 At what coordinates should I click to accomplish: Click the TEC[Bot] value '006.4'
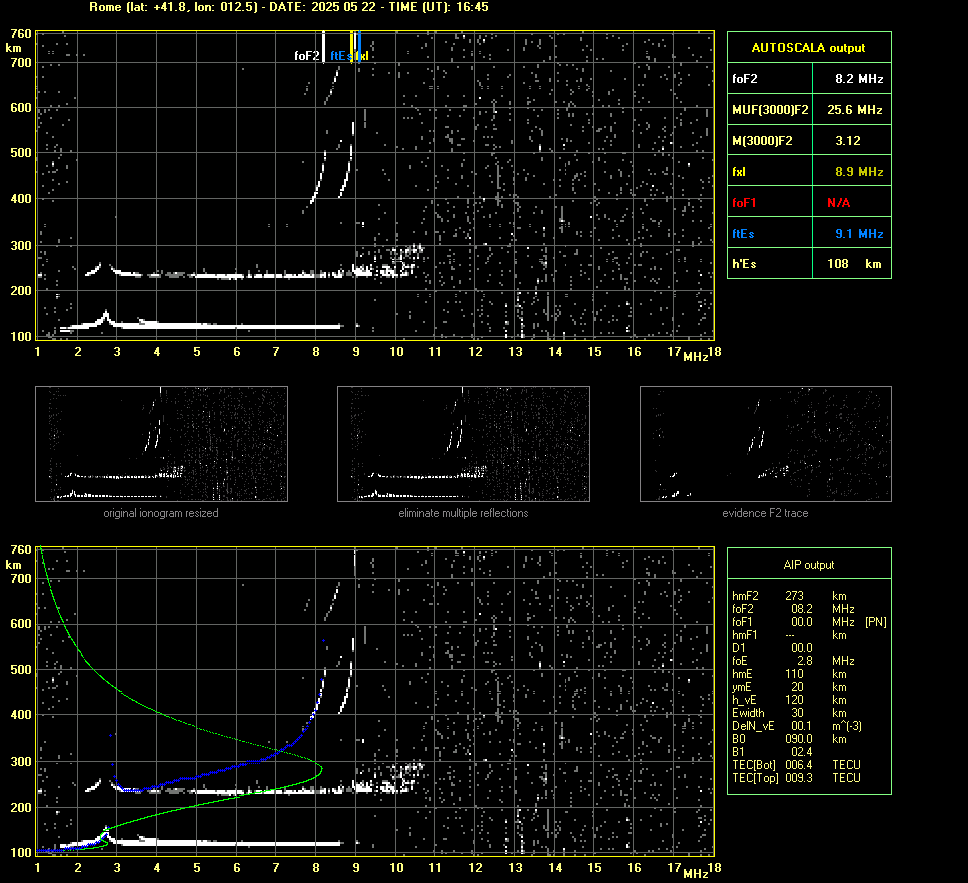[798, 765]
